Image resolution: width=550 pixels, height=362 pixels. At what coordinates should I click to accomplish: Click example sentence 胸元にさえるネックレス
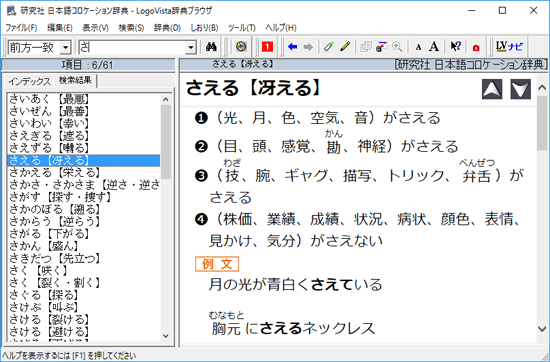coord(293,328)
